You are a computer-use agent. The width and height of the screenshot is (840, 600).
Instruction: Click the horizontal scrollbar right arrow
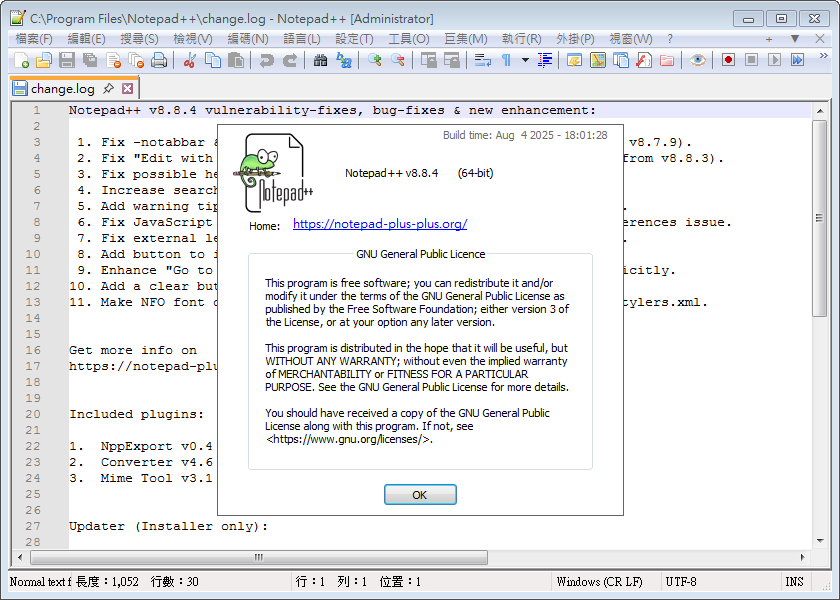(802, 557)
